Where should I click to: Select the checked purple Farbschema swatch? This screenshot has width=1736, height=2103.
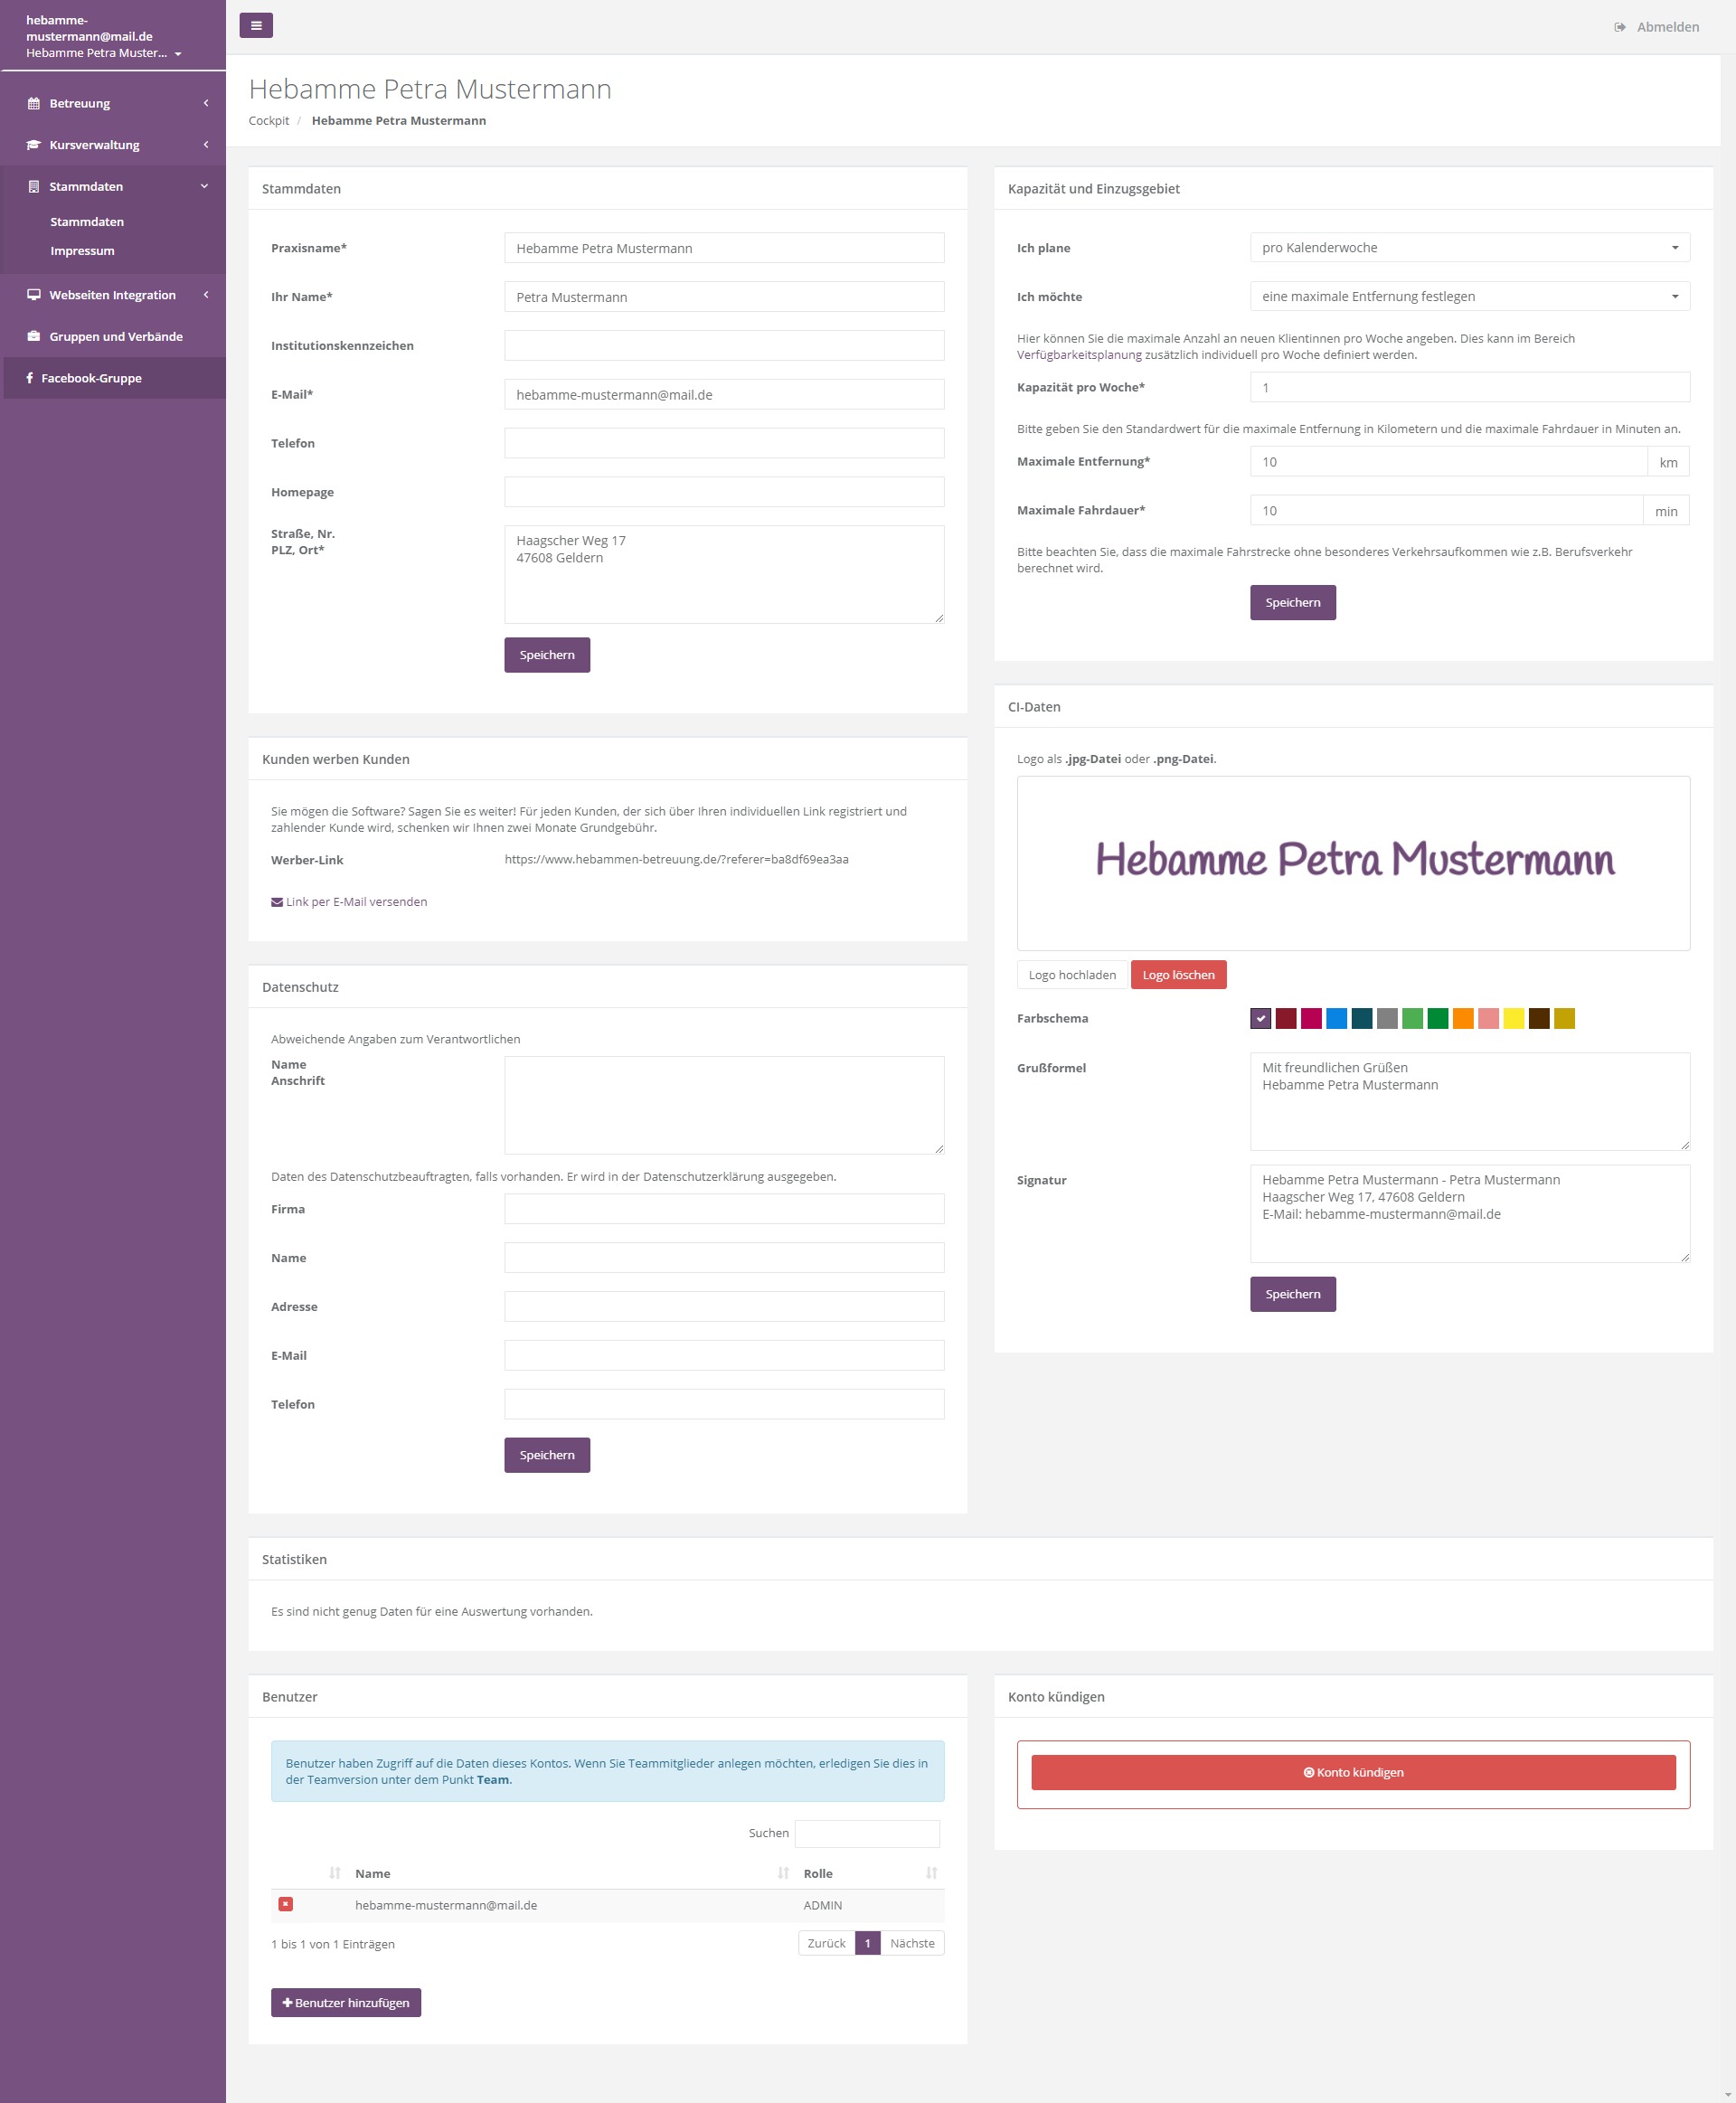1260,1018
